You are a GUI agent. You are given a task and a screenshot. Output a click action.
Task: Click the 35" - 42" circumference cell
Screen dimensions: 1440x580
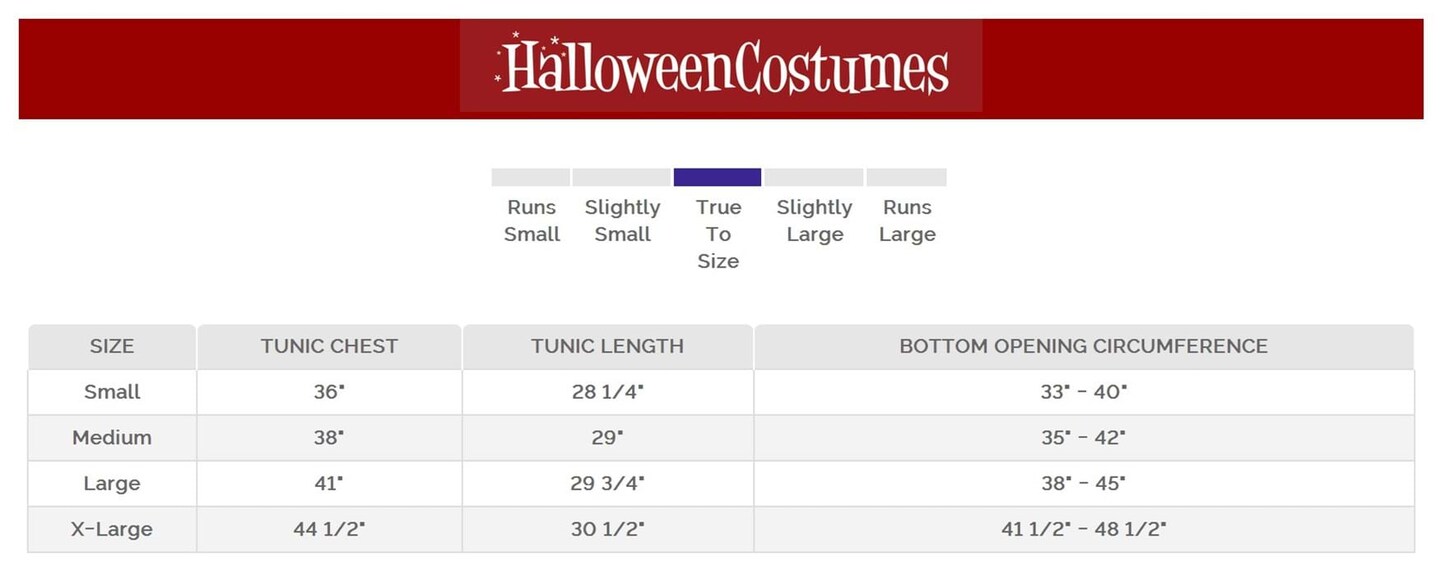tap(1083, 438)
